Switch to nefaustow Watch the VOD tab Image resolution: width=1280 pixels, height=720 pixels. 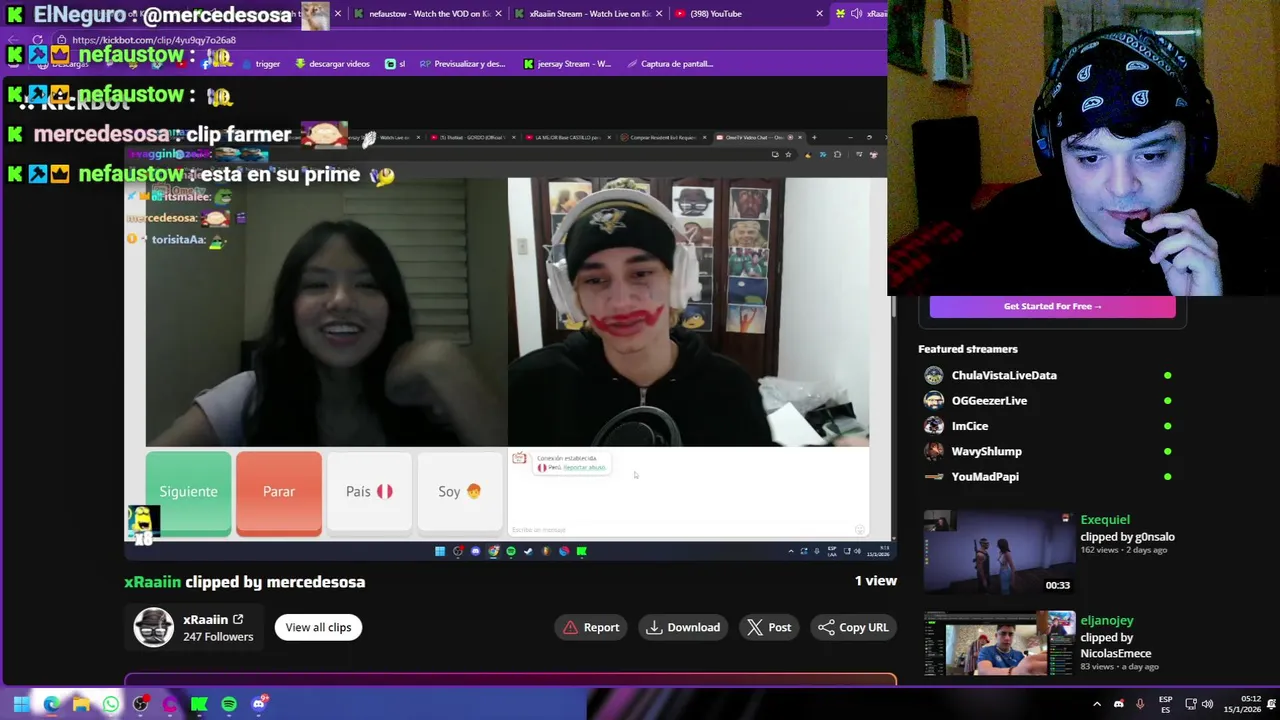click(x=428, y=13)
